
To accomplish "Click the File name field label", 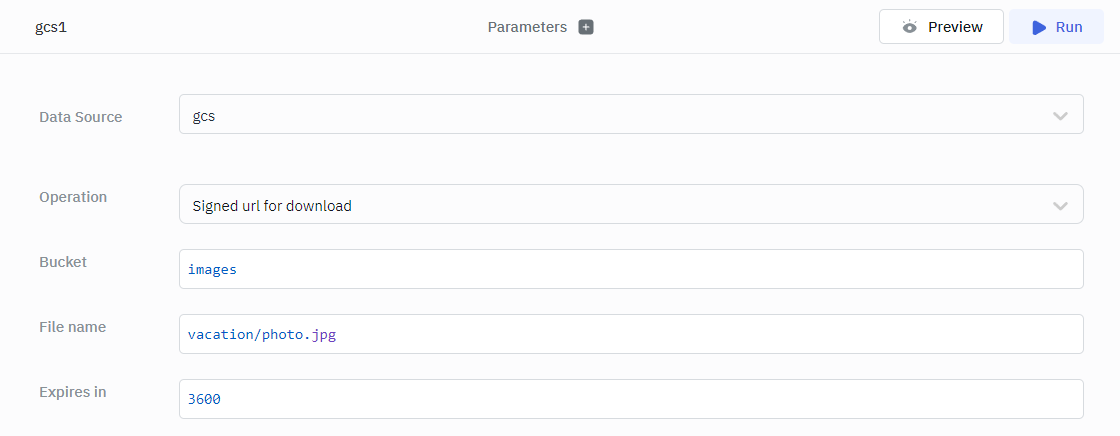I will (x=72, y=327).
